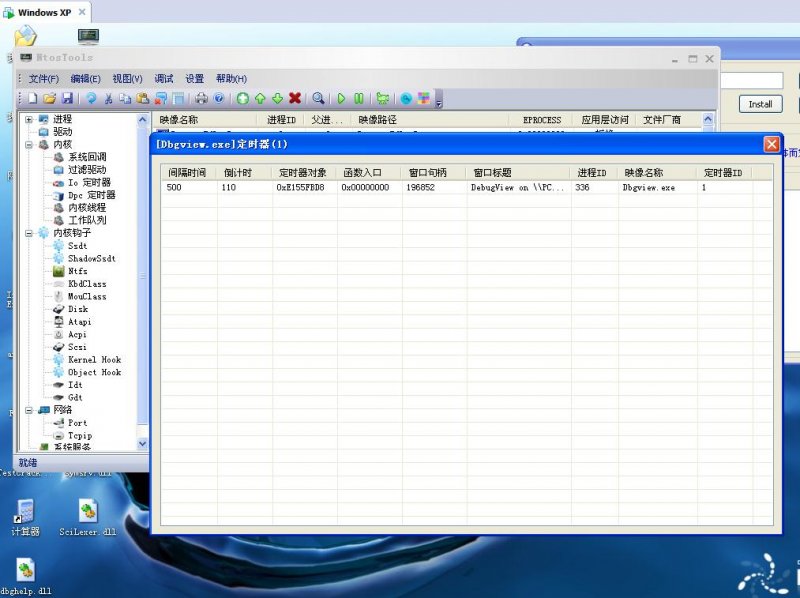Select ShadowSsdt in the tree
800x598 pixels.
[x=92, y=259]
